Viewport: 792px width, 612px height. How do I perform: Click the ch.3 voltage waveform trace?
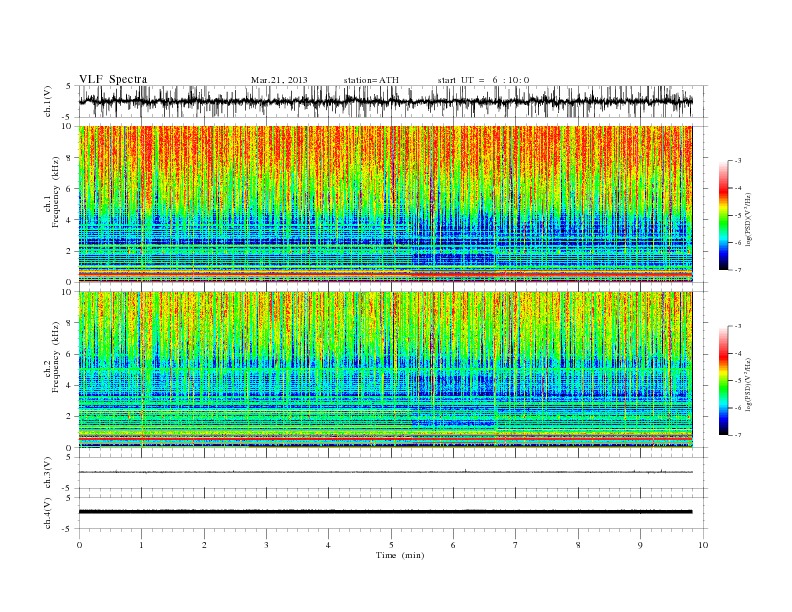click(385, 472)
